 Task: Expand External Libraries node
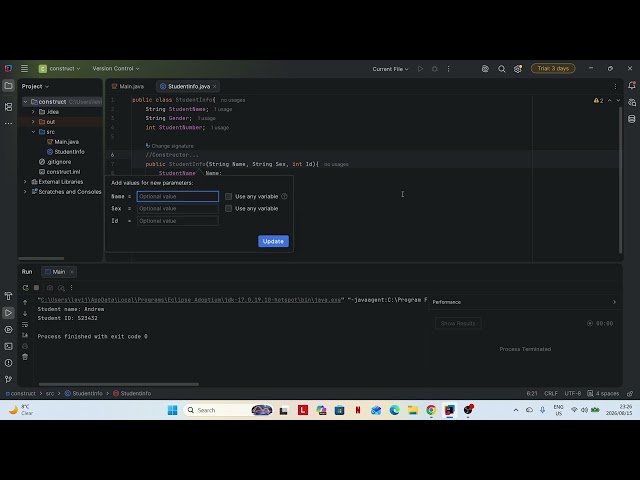pyautogui.click(x=25, y=182)
